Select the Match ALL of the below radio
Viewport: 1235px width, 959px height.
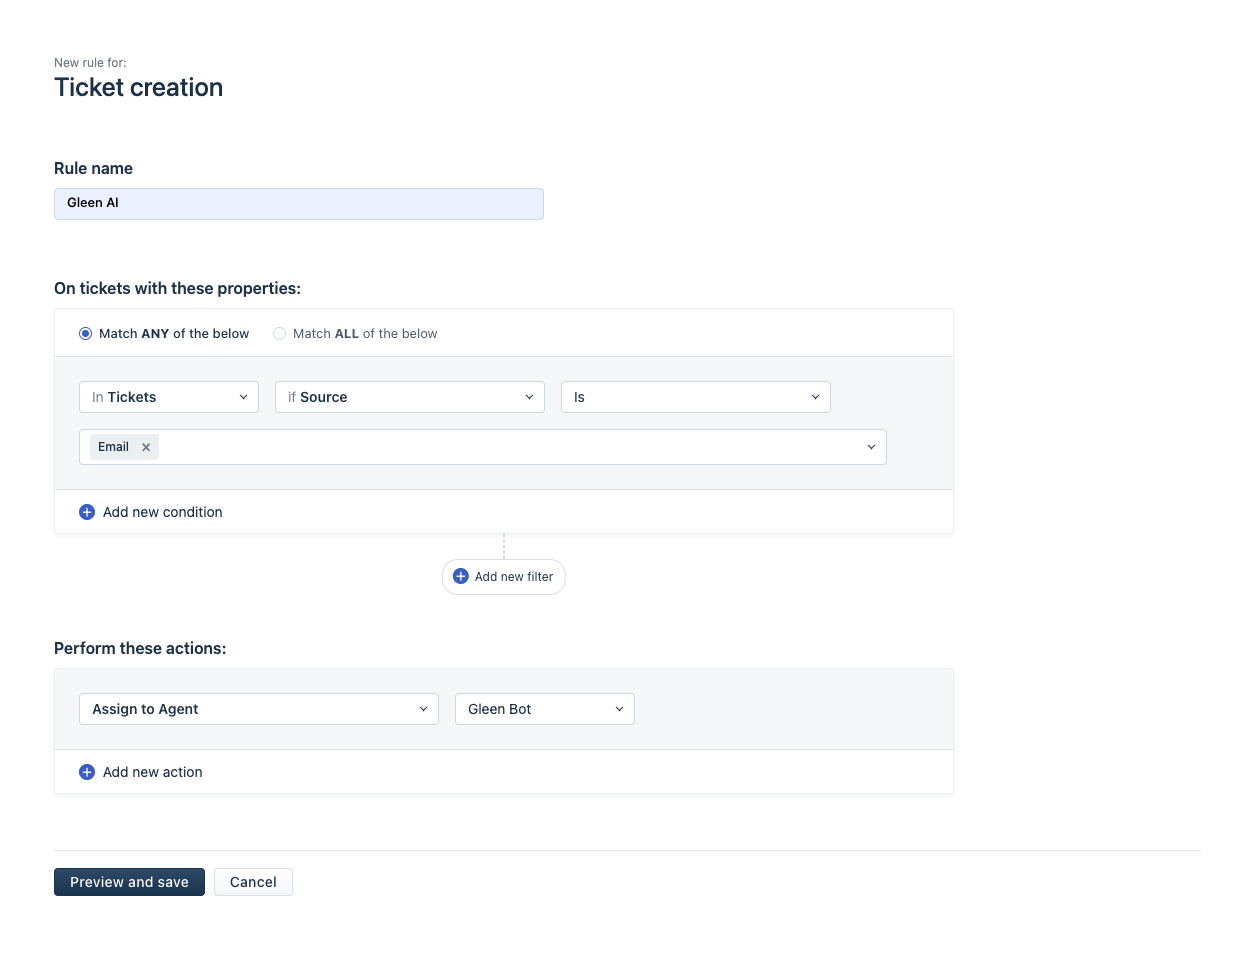280,334
